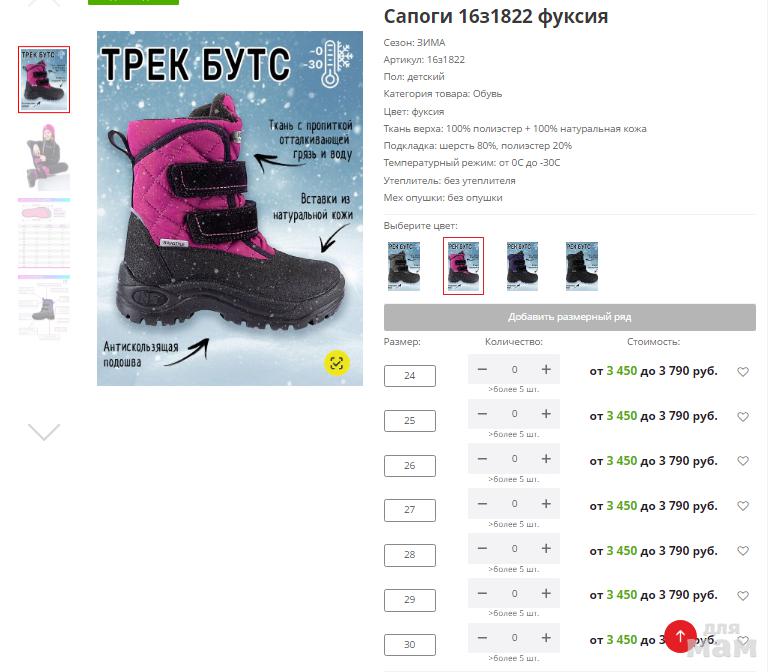Increase quantity for size 27 with plus

[546, 504]
